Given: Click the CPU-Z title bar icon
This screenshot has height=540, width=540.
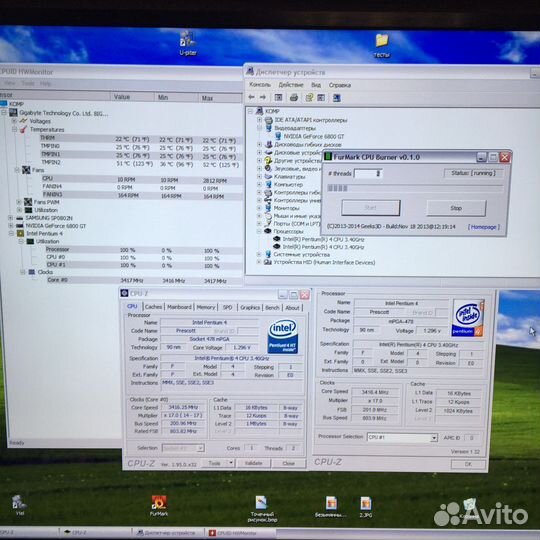Looking at the screenshot, I should tap(124, 293).
